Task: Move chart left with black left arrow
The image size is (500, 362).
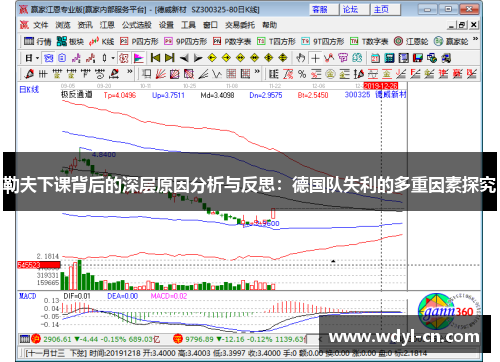Action: [184, 58]
